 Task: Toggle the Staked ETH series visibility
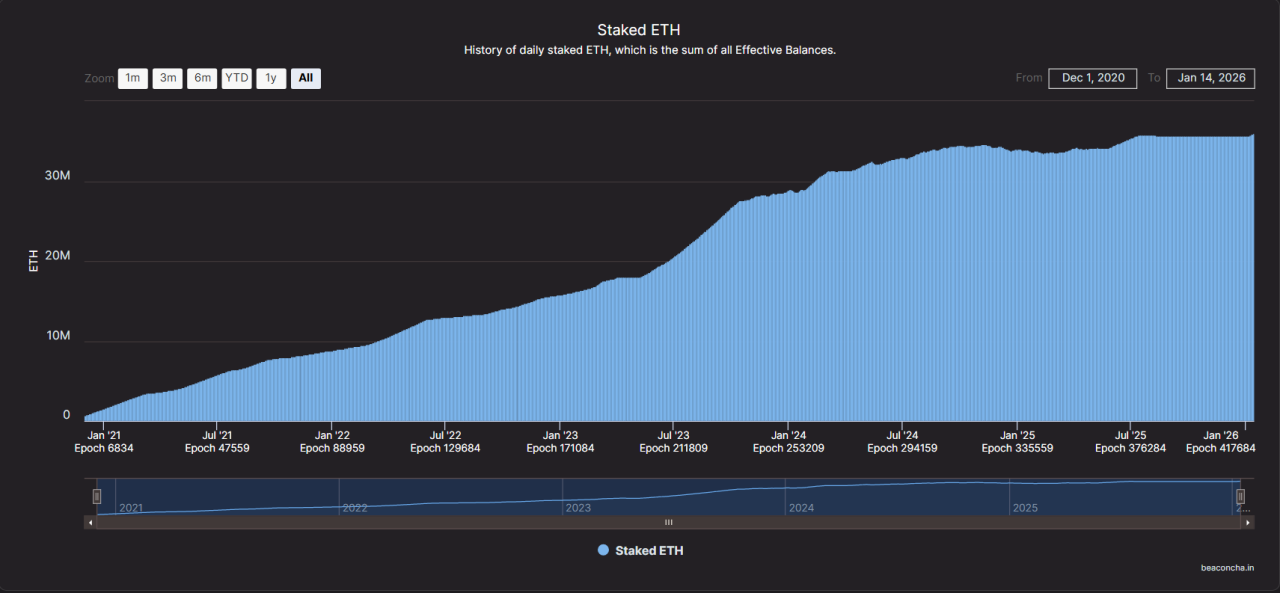tap(640, 550)
